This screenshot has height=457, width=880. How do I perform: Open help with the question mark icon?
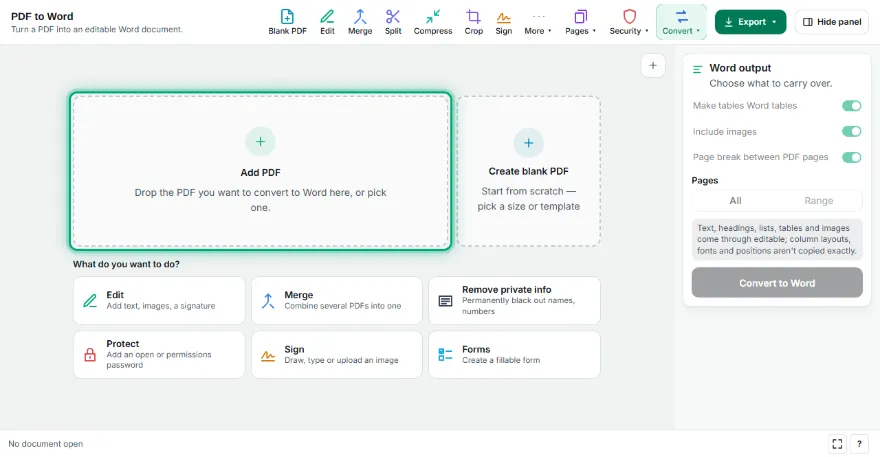point(859,444)
